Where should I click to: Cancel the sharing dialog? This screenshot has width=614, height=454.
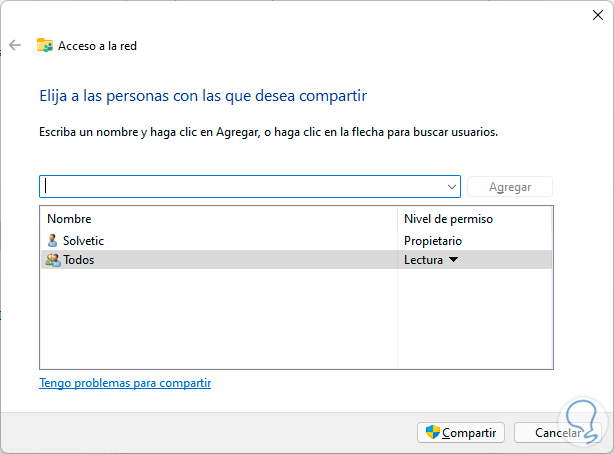coord(558,433)
